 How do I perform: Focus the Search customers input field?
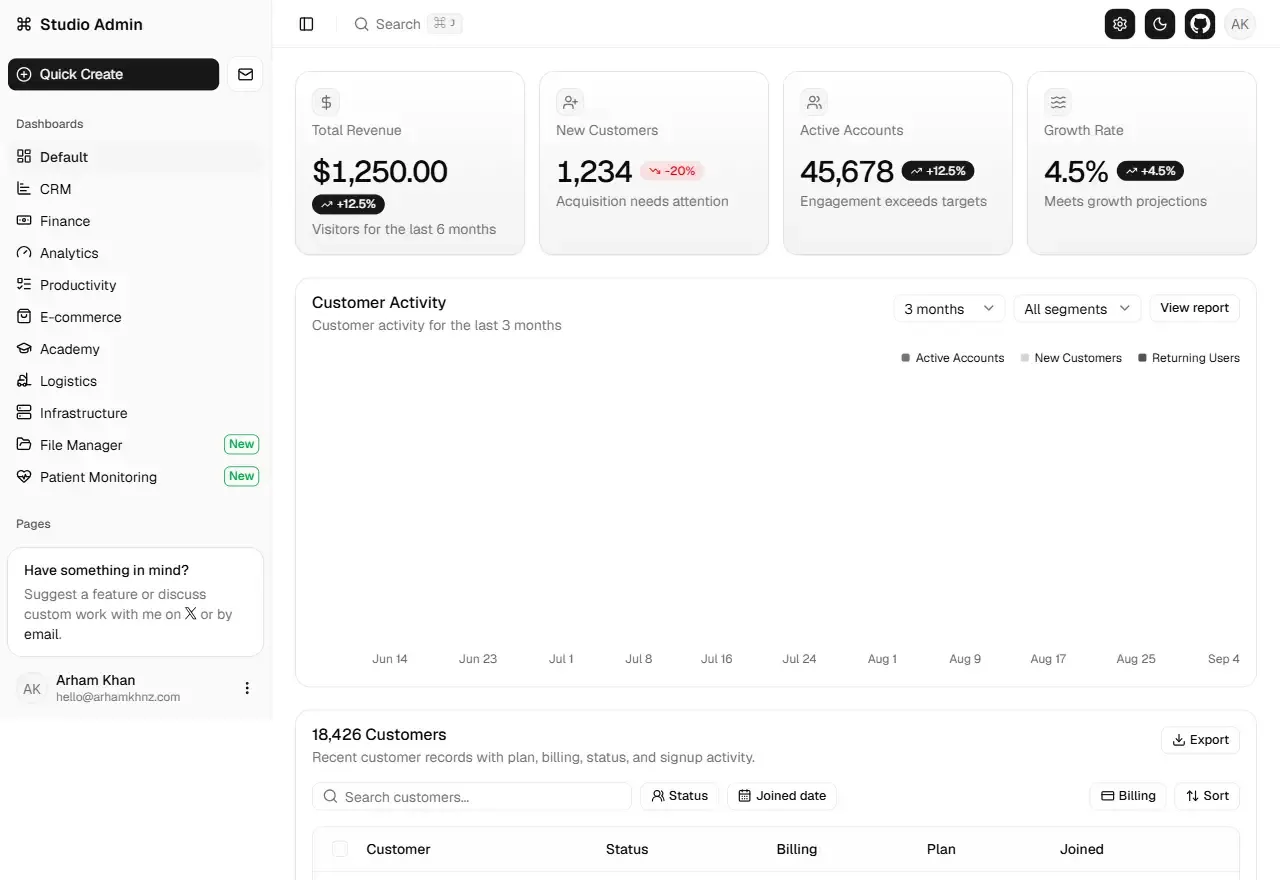pos(472,796)
